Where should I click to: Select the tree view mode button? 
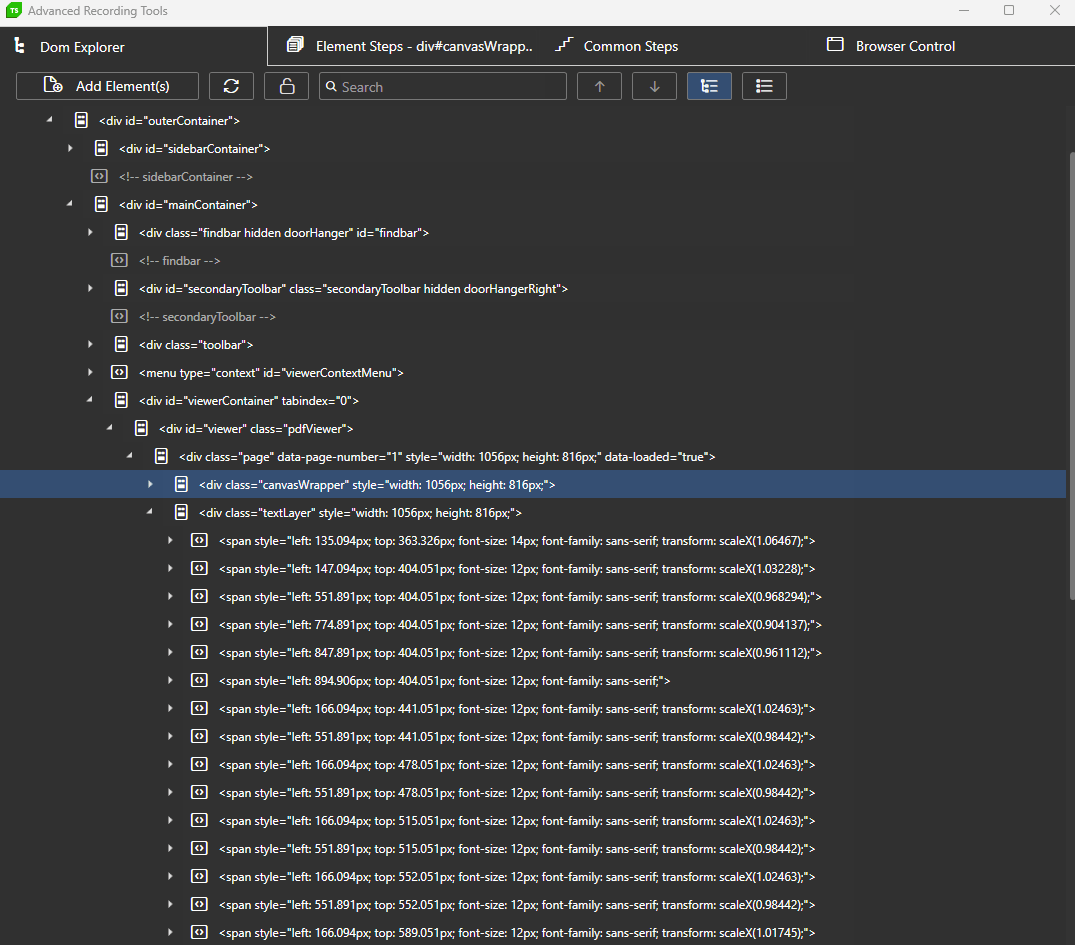tap(709, 86)
